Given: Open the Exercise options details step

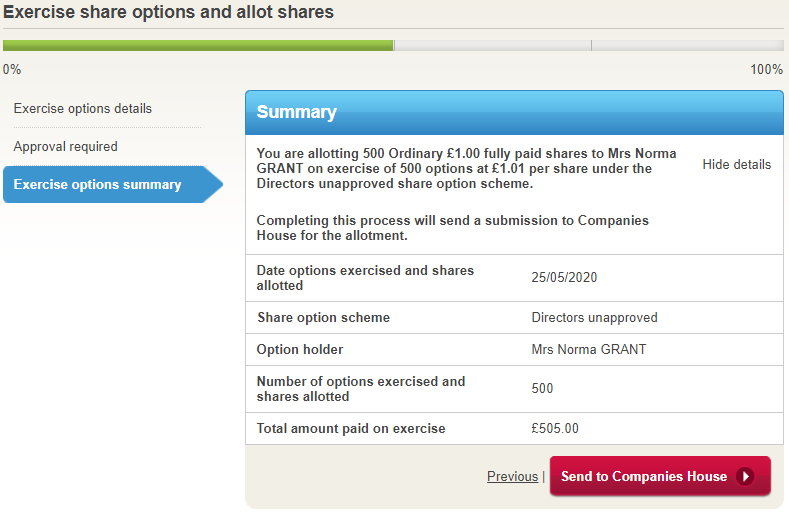Looking at the screenshot, I should (83, 108).
